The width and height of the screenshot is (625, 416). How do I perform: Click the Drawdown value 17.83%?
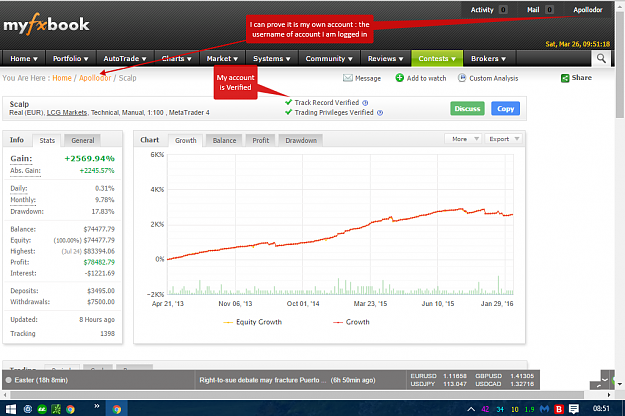click(103, 212)
